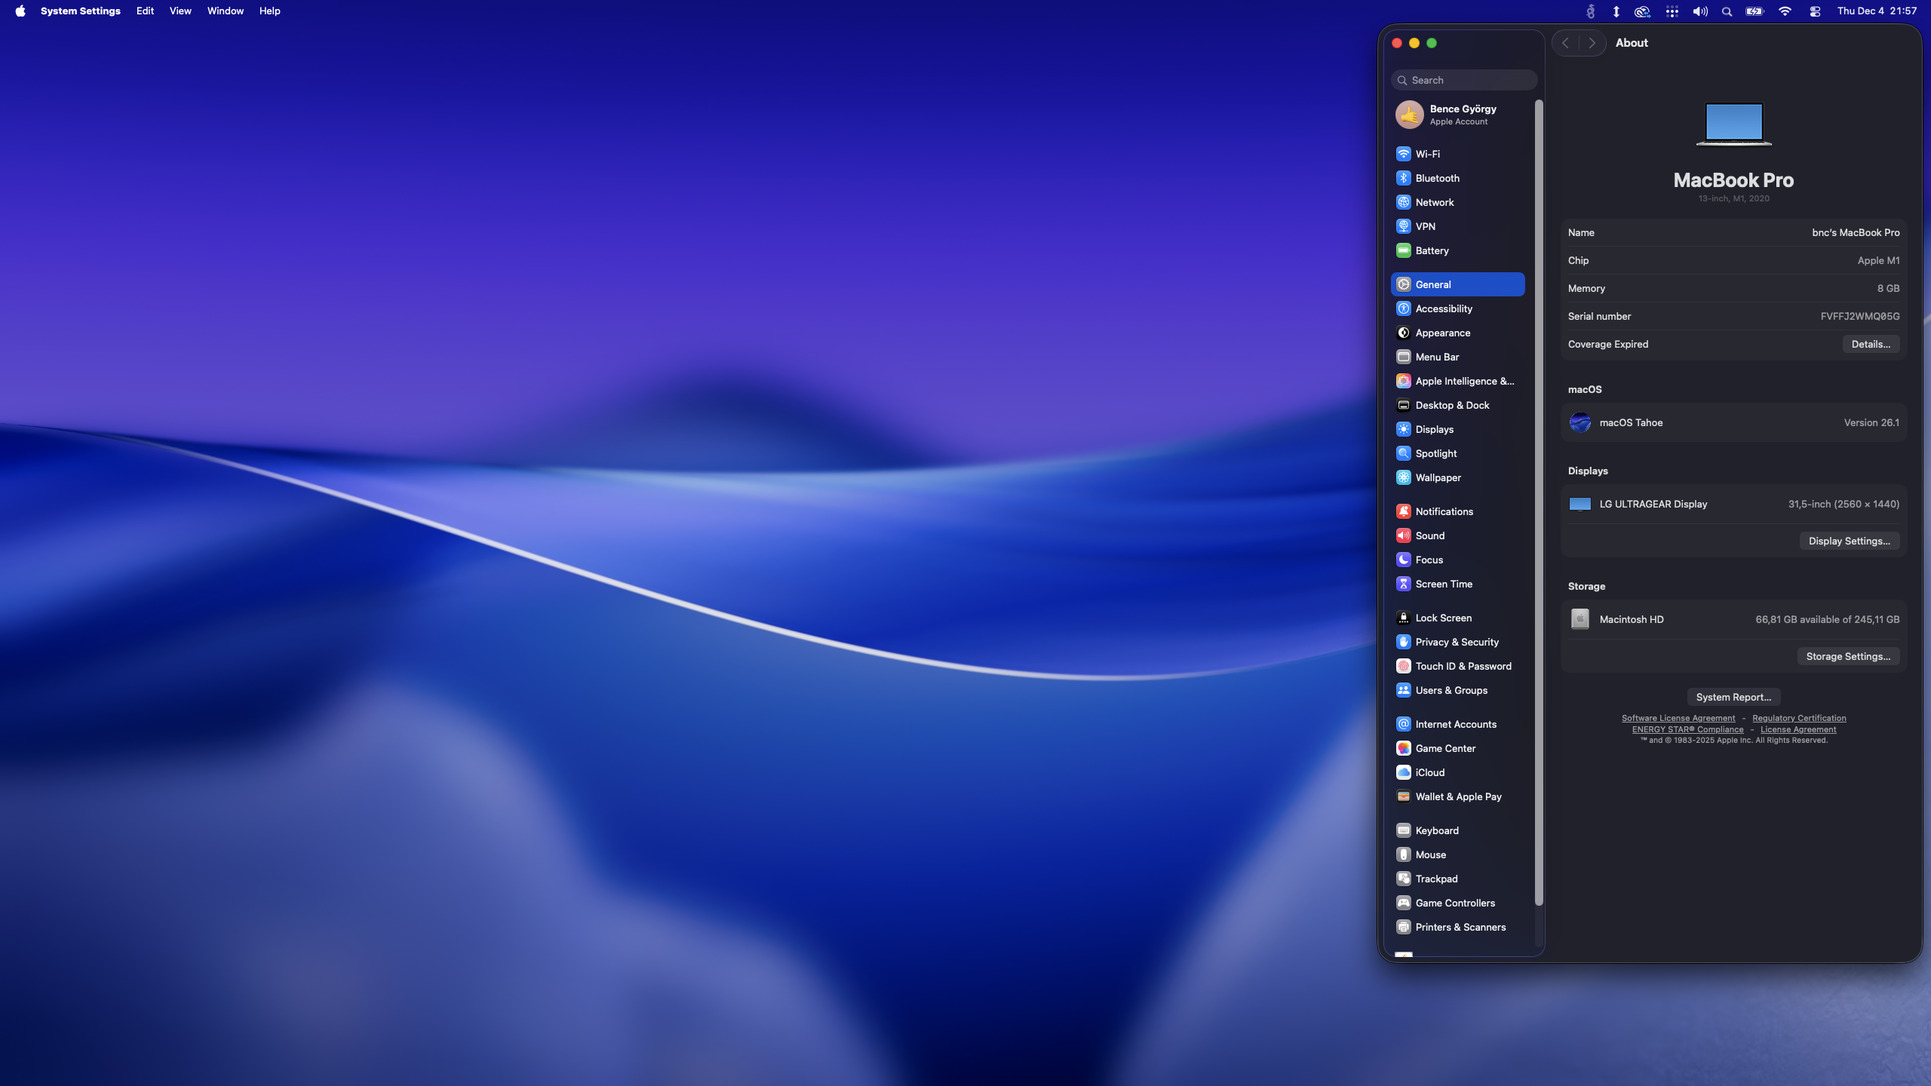
Task: Click the settings Search field
Action: (x=1464, y=80)
